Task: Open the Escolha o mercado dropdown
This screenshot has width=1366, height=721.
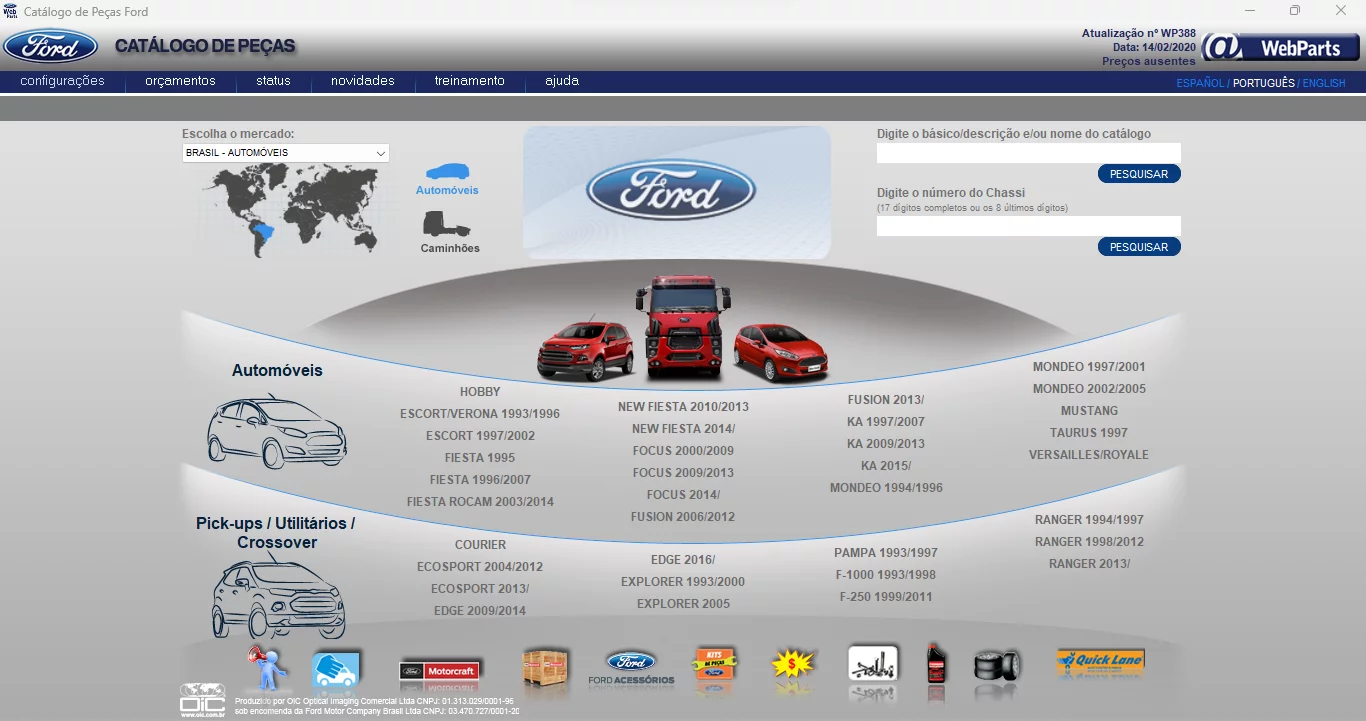Action: pos(283,152)
